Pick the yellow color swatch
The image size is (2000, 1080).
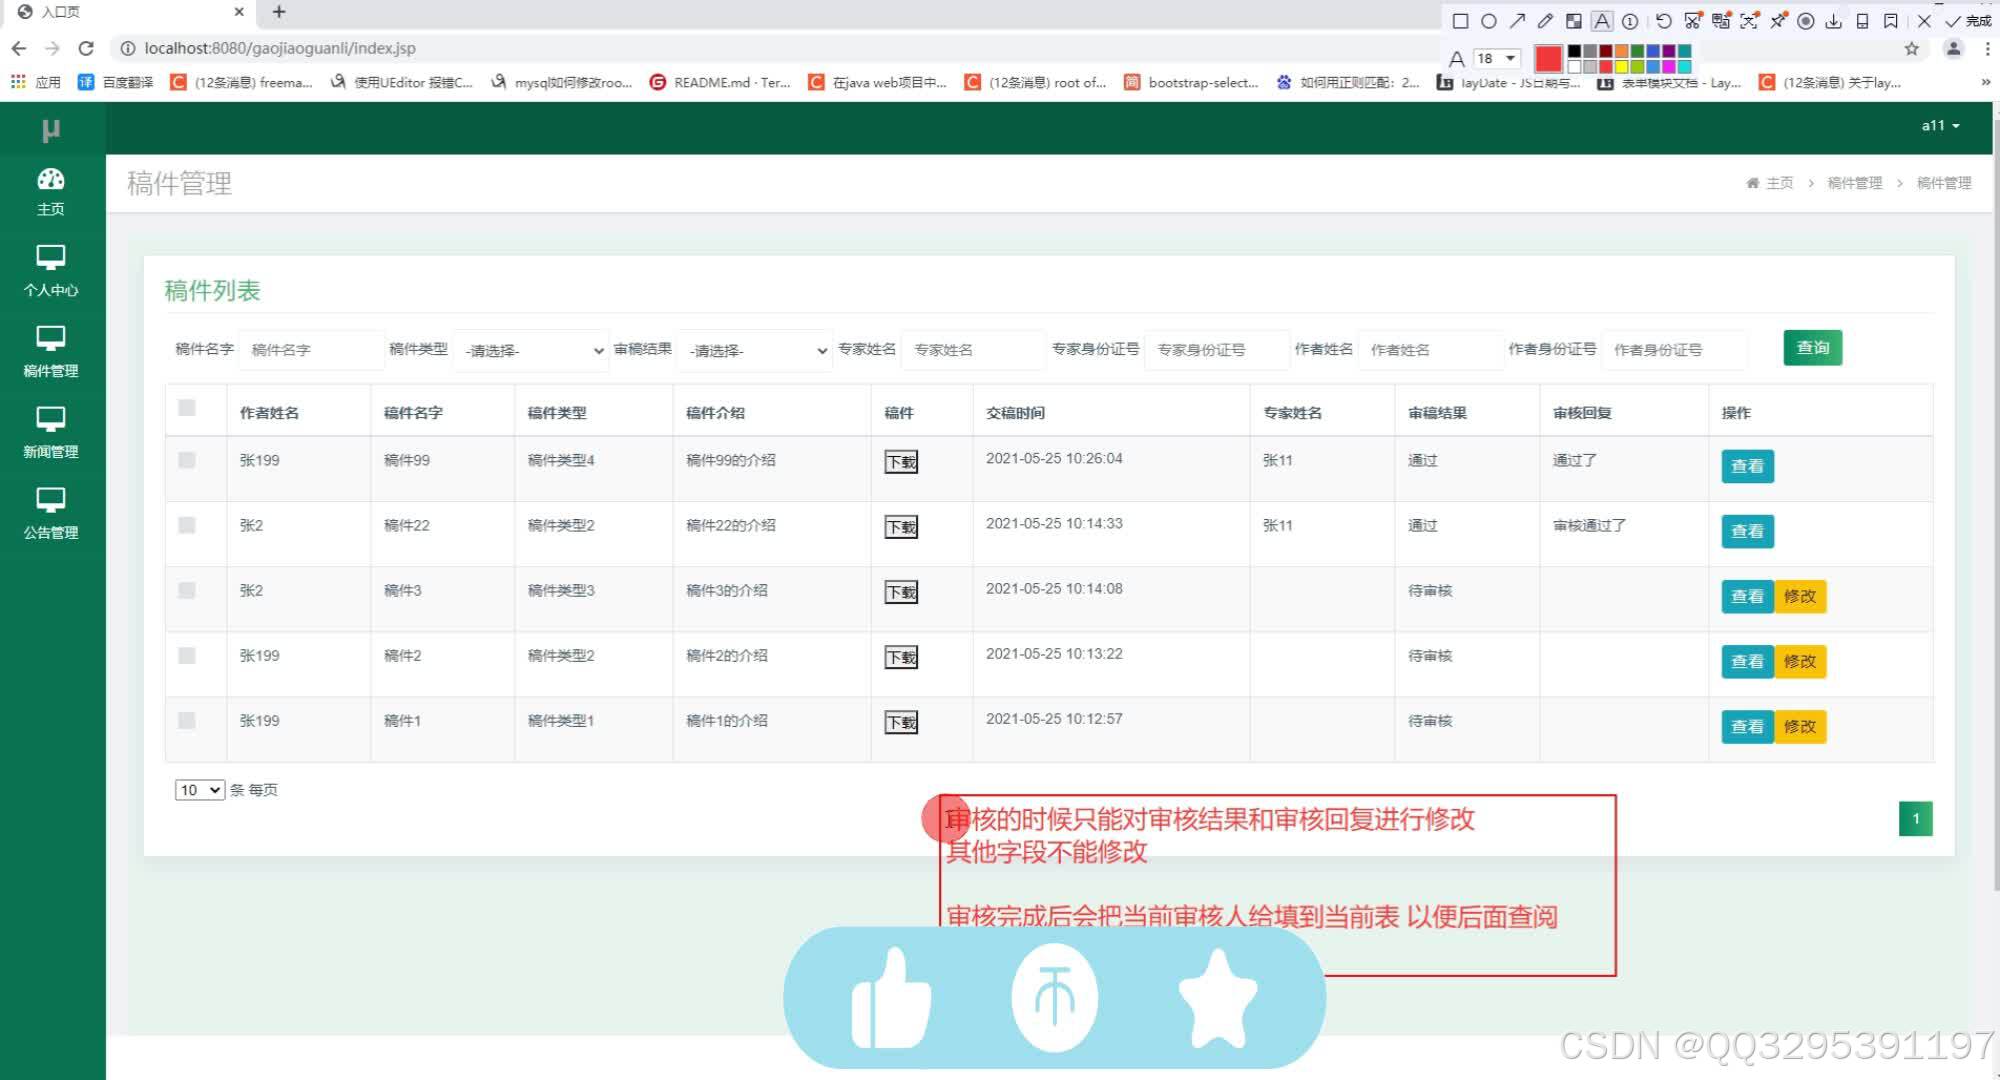[x=1621, y=66]
